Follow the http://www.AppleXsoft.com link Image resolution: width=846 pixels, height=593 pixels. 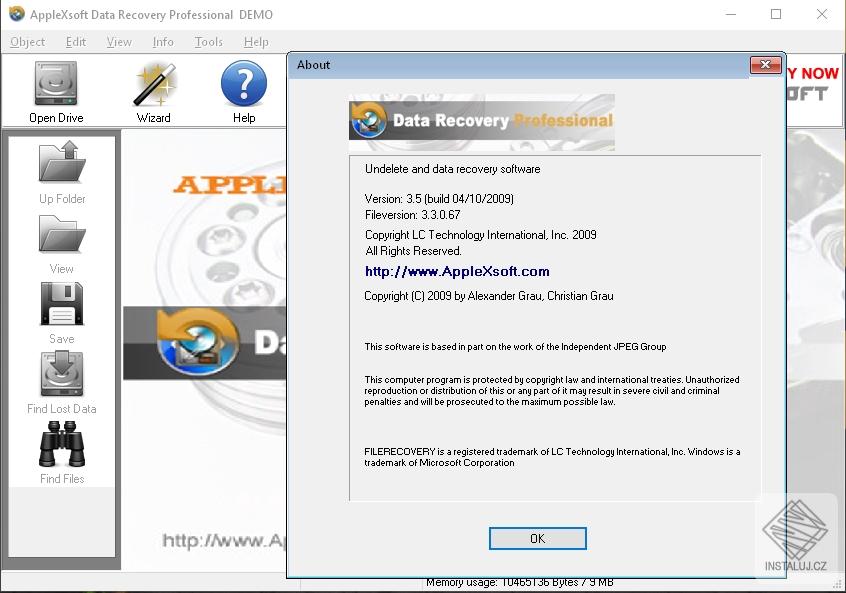457,271
